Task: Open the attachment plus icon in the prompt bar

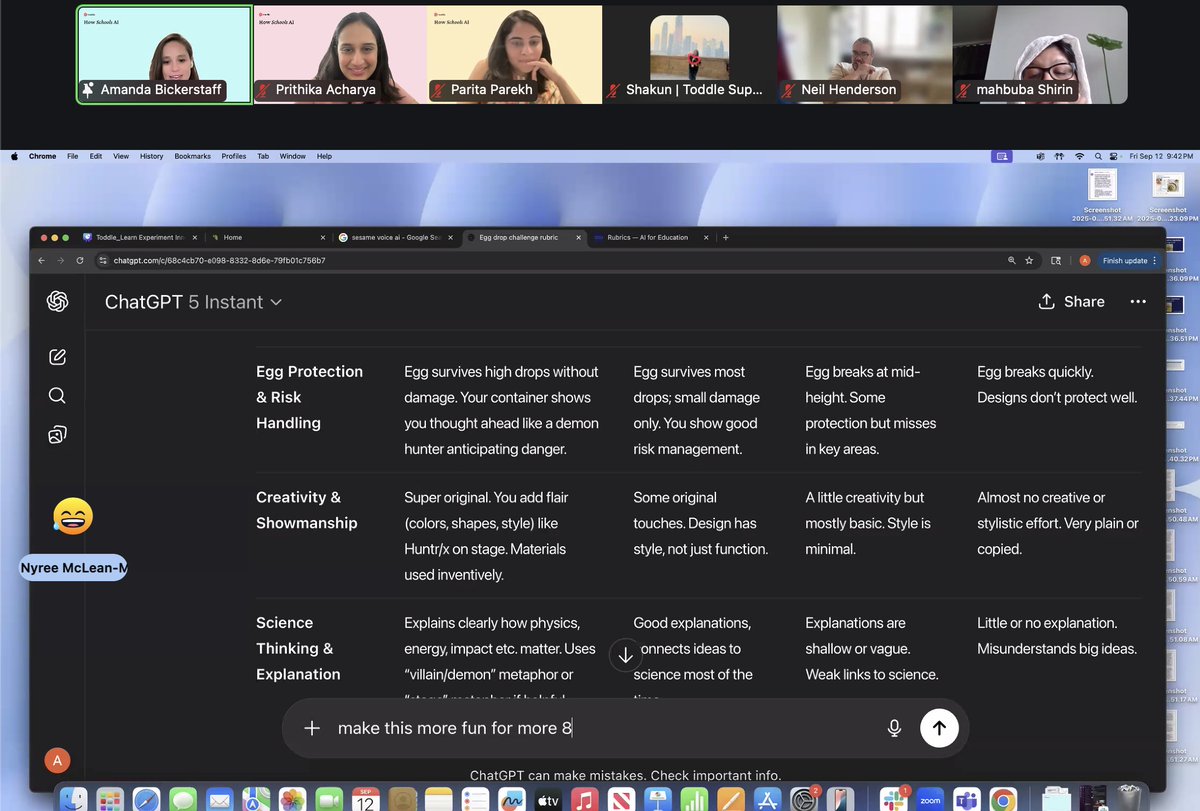Action: (311, 728)
